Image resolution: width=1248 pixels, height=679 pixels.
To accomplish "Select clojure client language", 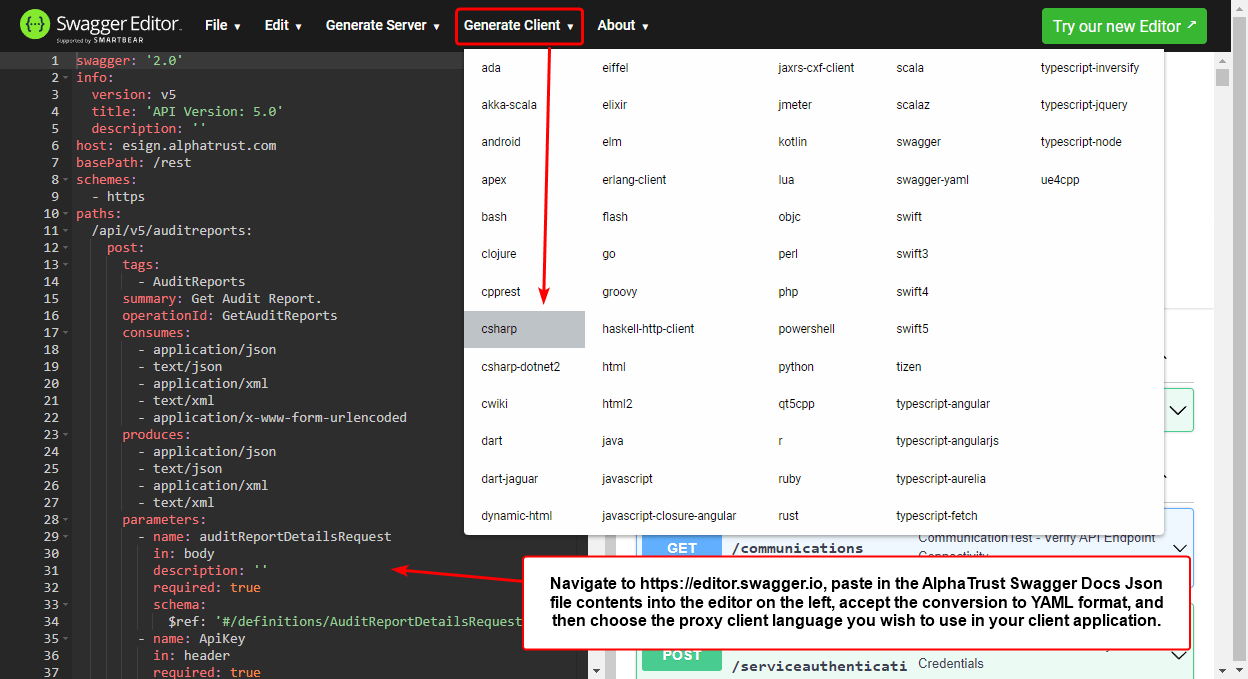I will [x=499, y=254].
